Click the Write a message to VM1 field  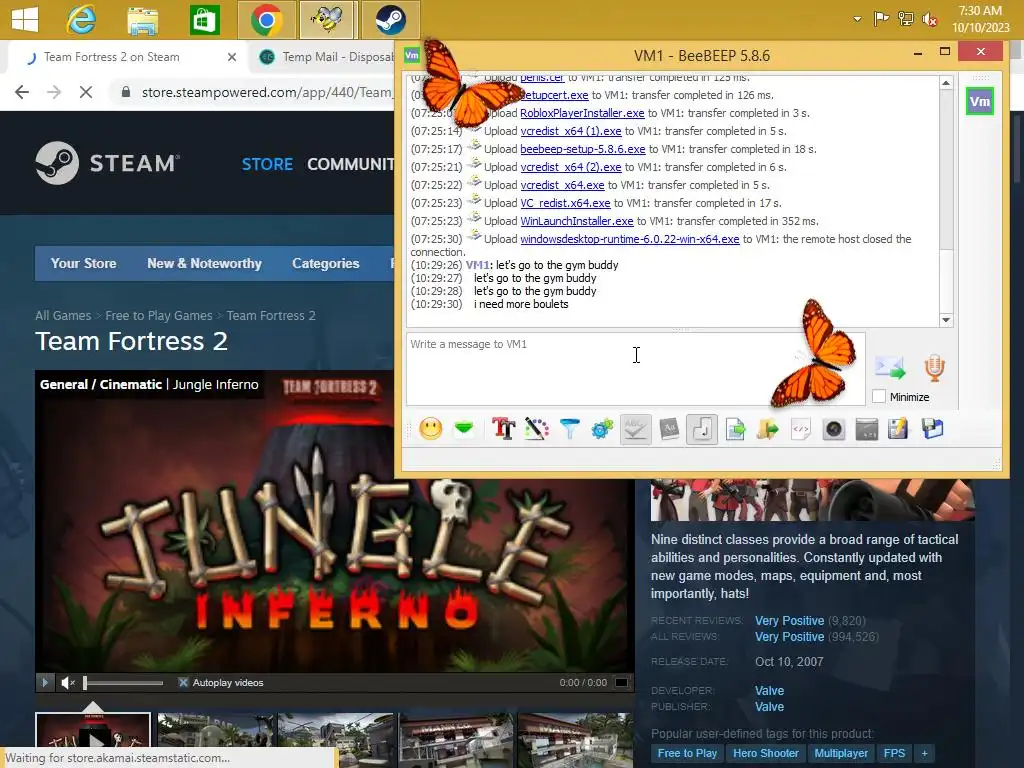point(635,369)
